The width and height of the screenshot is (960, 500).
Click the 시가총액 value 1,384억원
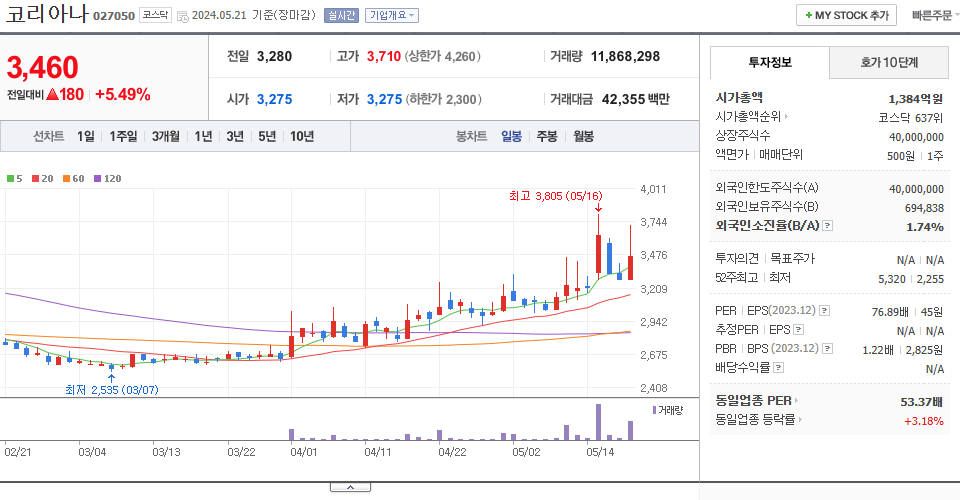click(916, 99)
